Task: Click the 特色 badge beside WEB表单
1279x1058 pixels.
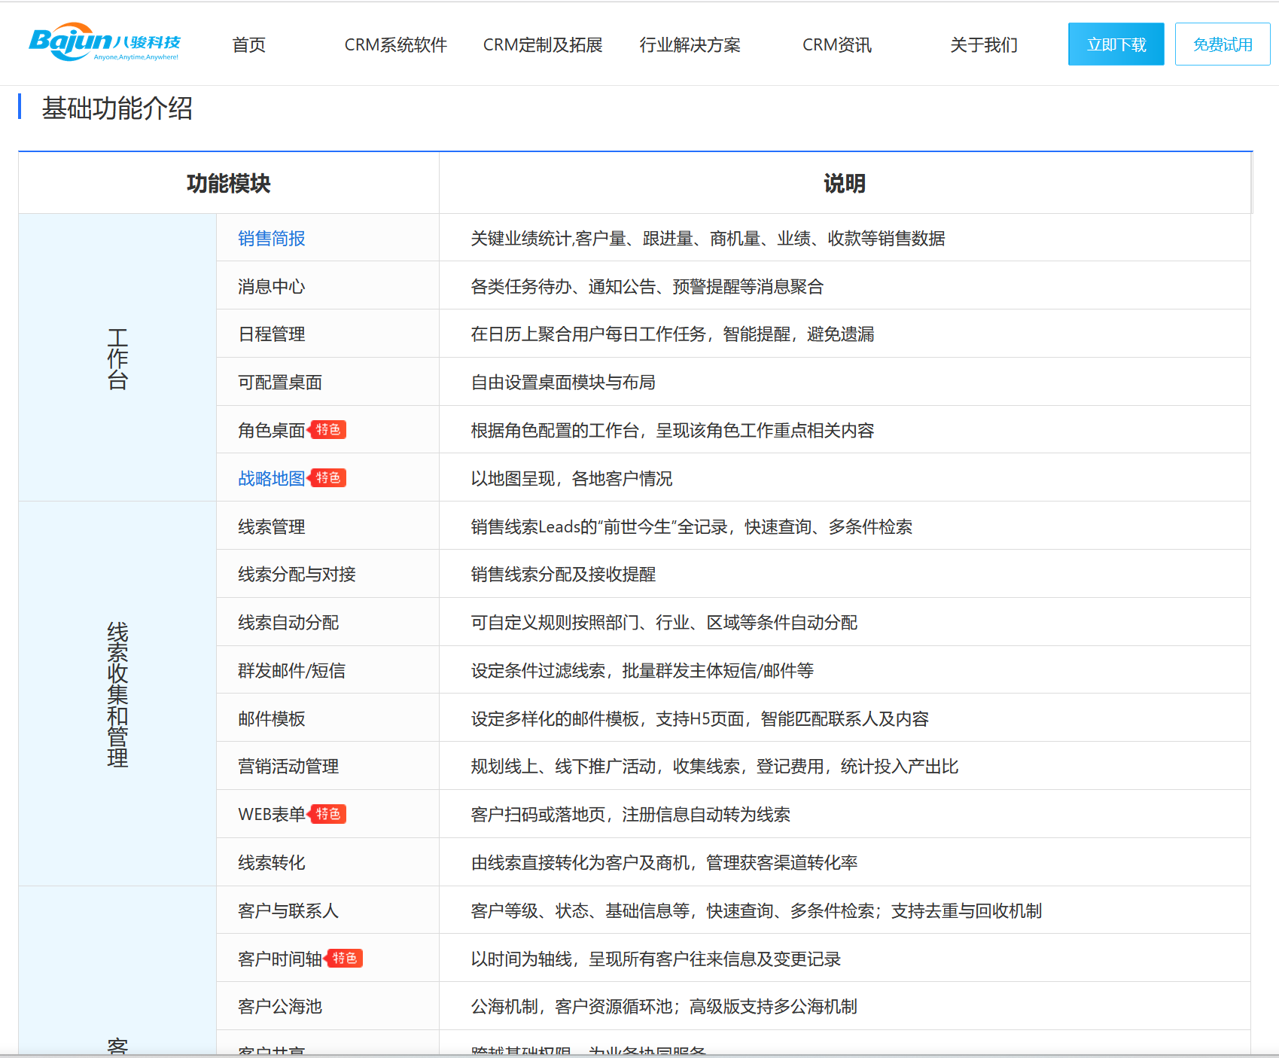Action: (x=328, y=814)
